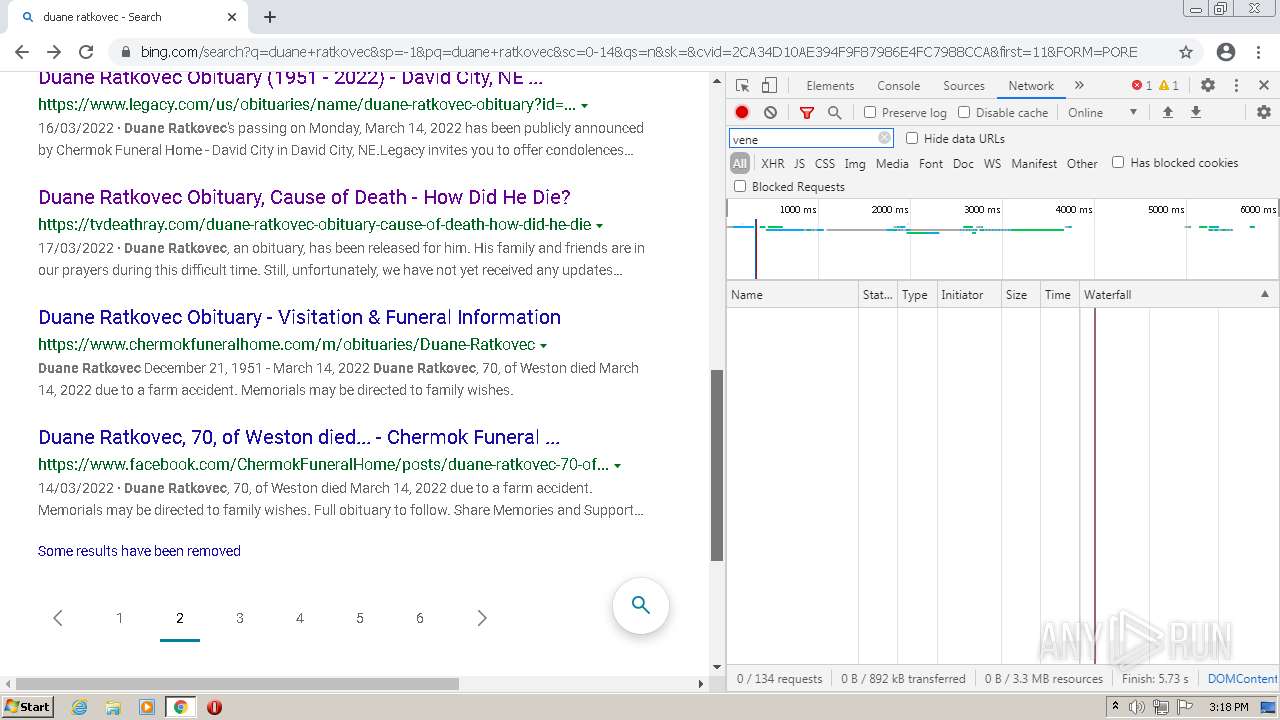The height and width of the screenshot is (720, 1280).
Task: Expand facebook.com result URL dropdown arrow
Action: 617,465
